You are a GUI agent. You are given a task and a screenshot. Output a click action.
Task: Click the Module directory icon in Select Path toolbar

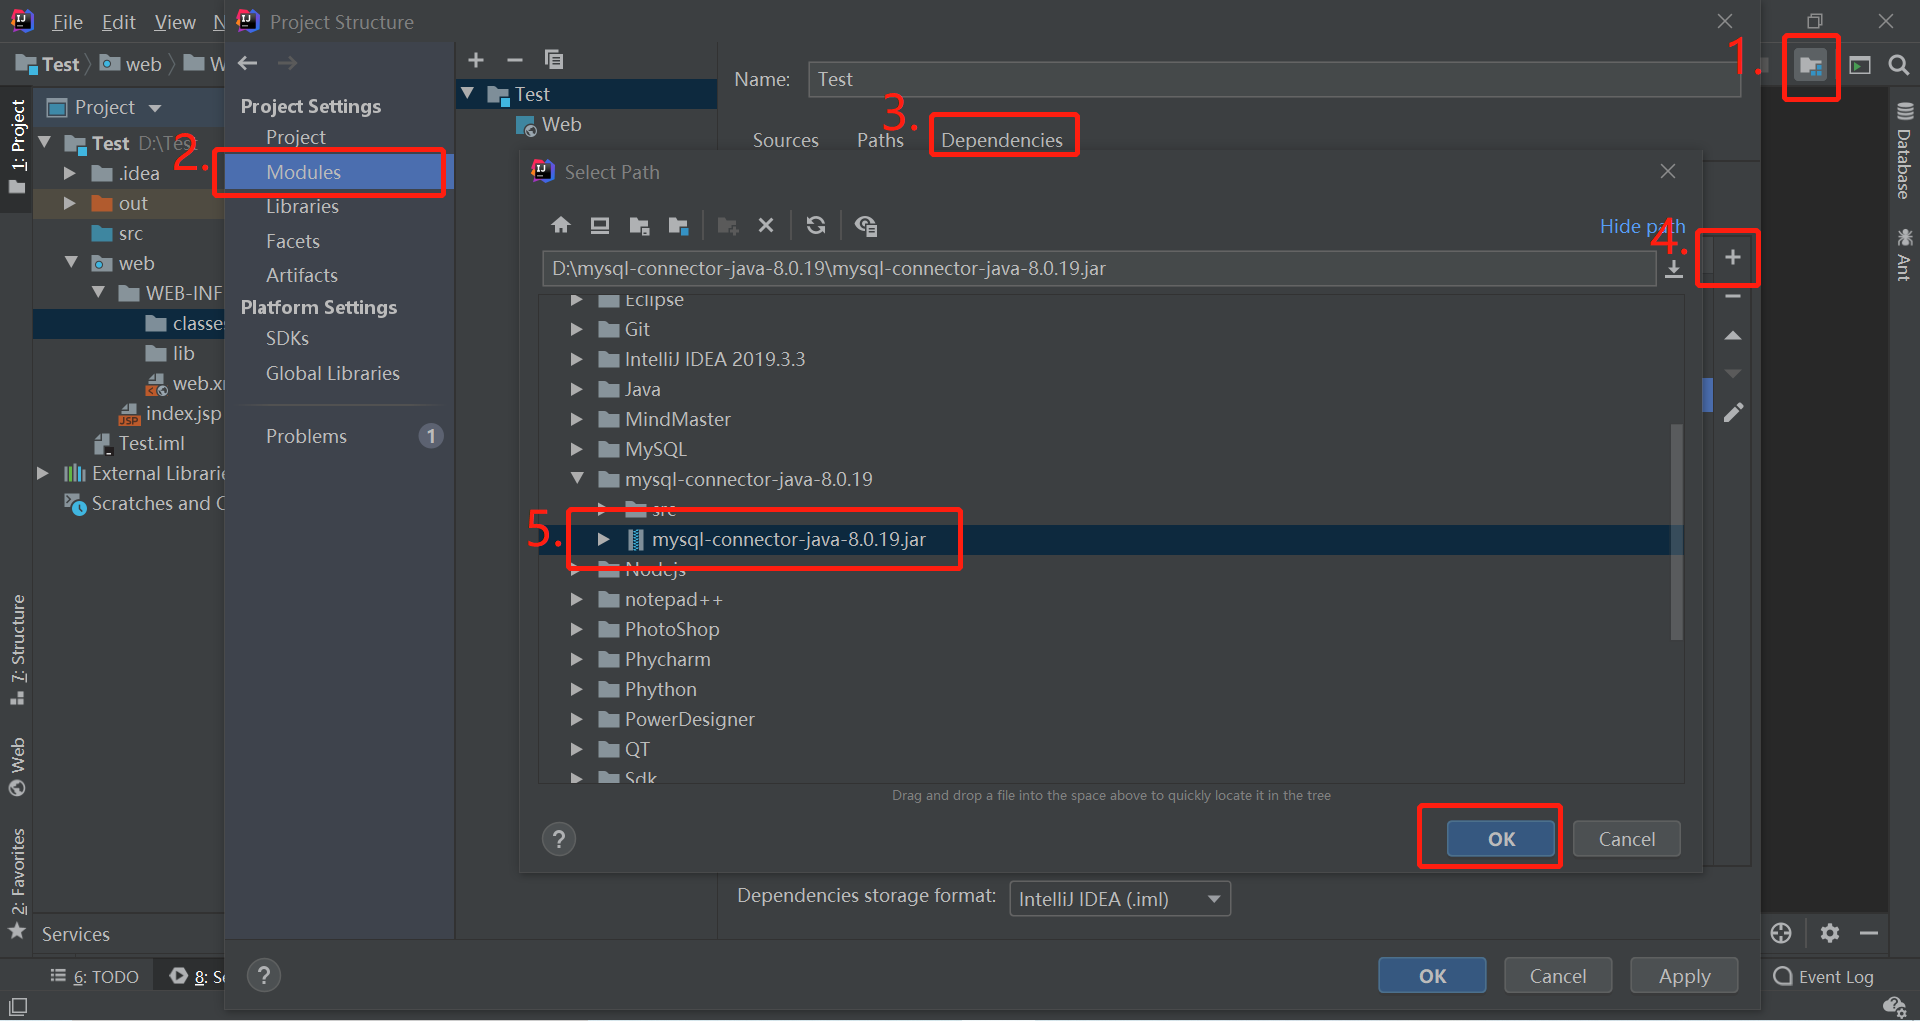678,225
